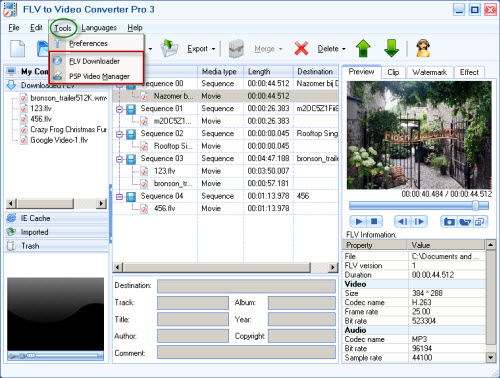The width and height of the screenshot is (500, 378).
Task: Click the PSP Video Manager icon
Action: [x=58, y=76]
